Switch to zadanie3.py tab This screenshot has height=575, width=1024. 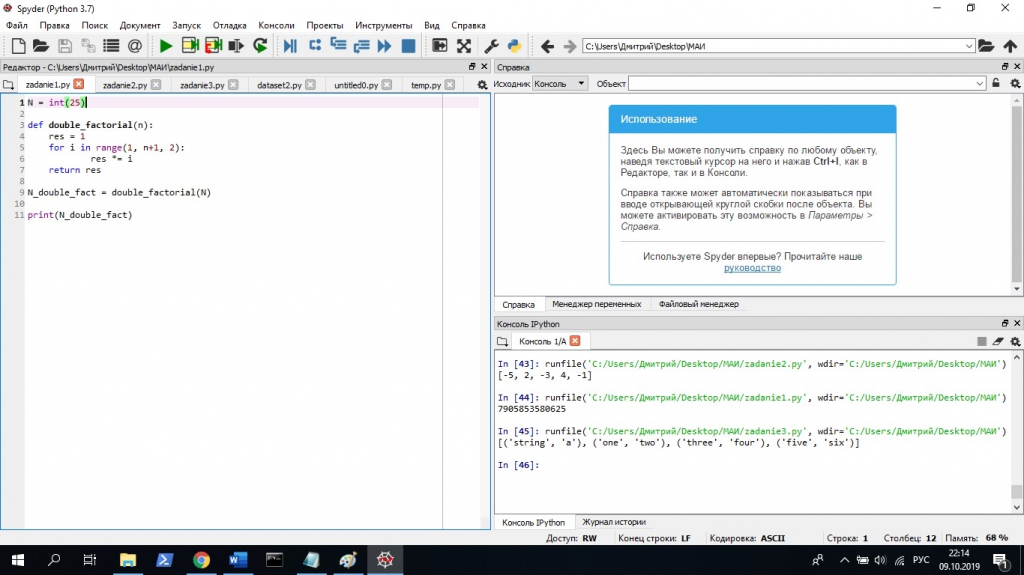pos(202,85)
